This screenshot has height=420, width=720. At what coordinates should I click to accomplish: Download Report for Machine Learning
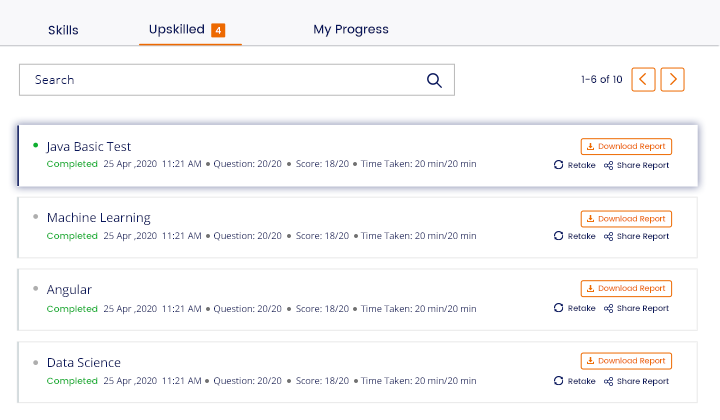pos(626,219)
